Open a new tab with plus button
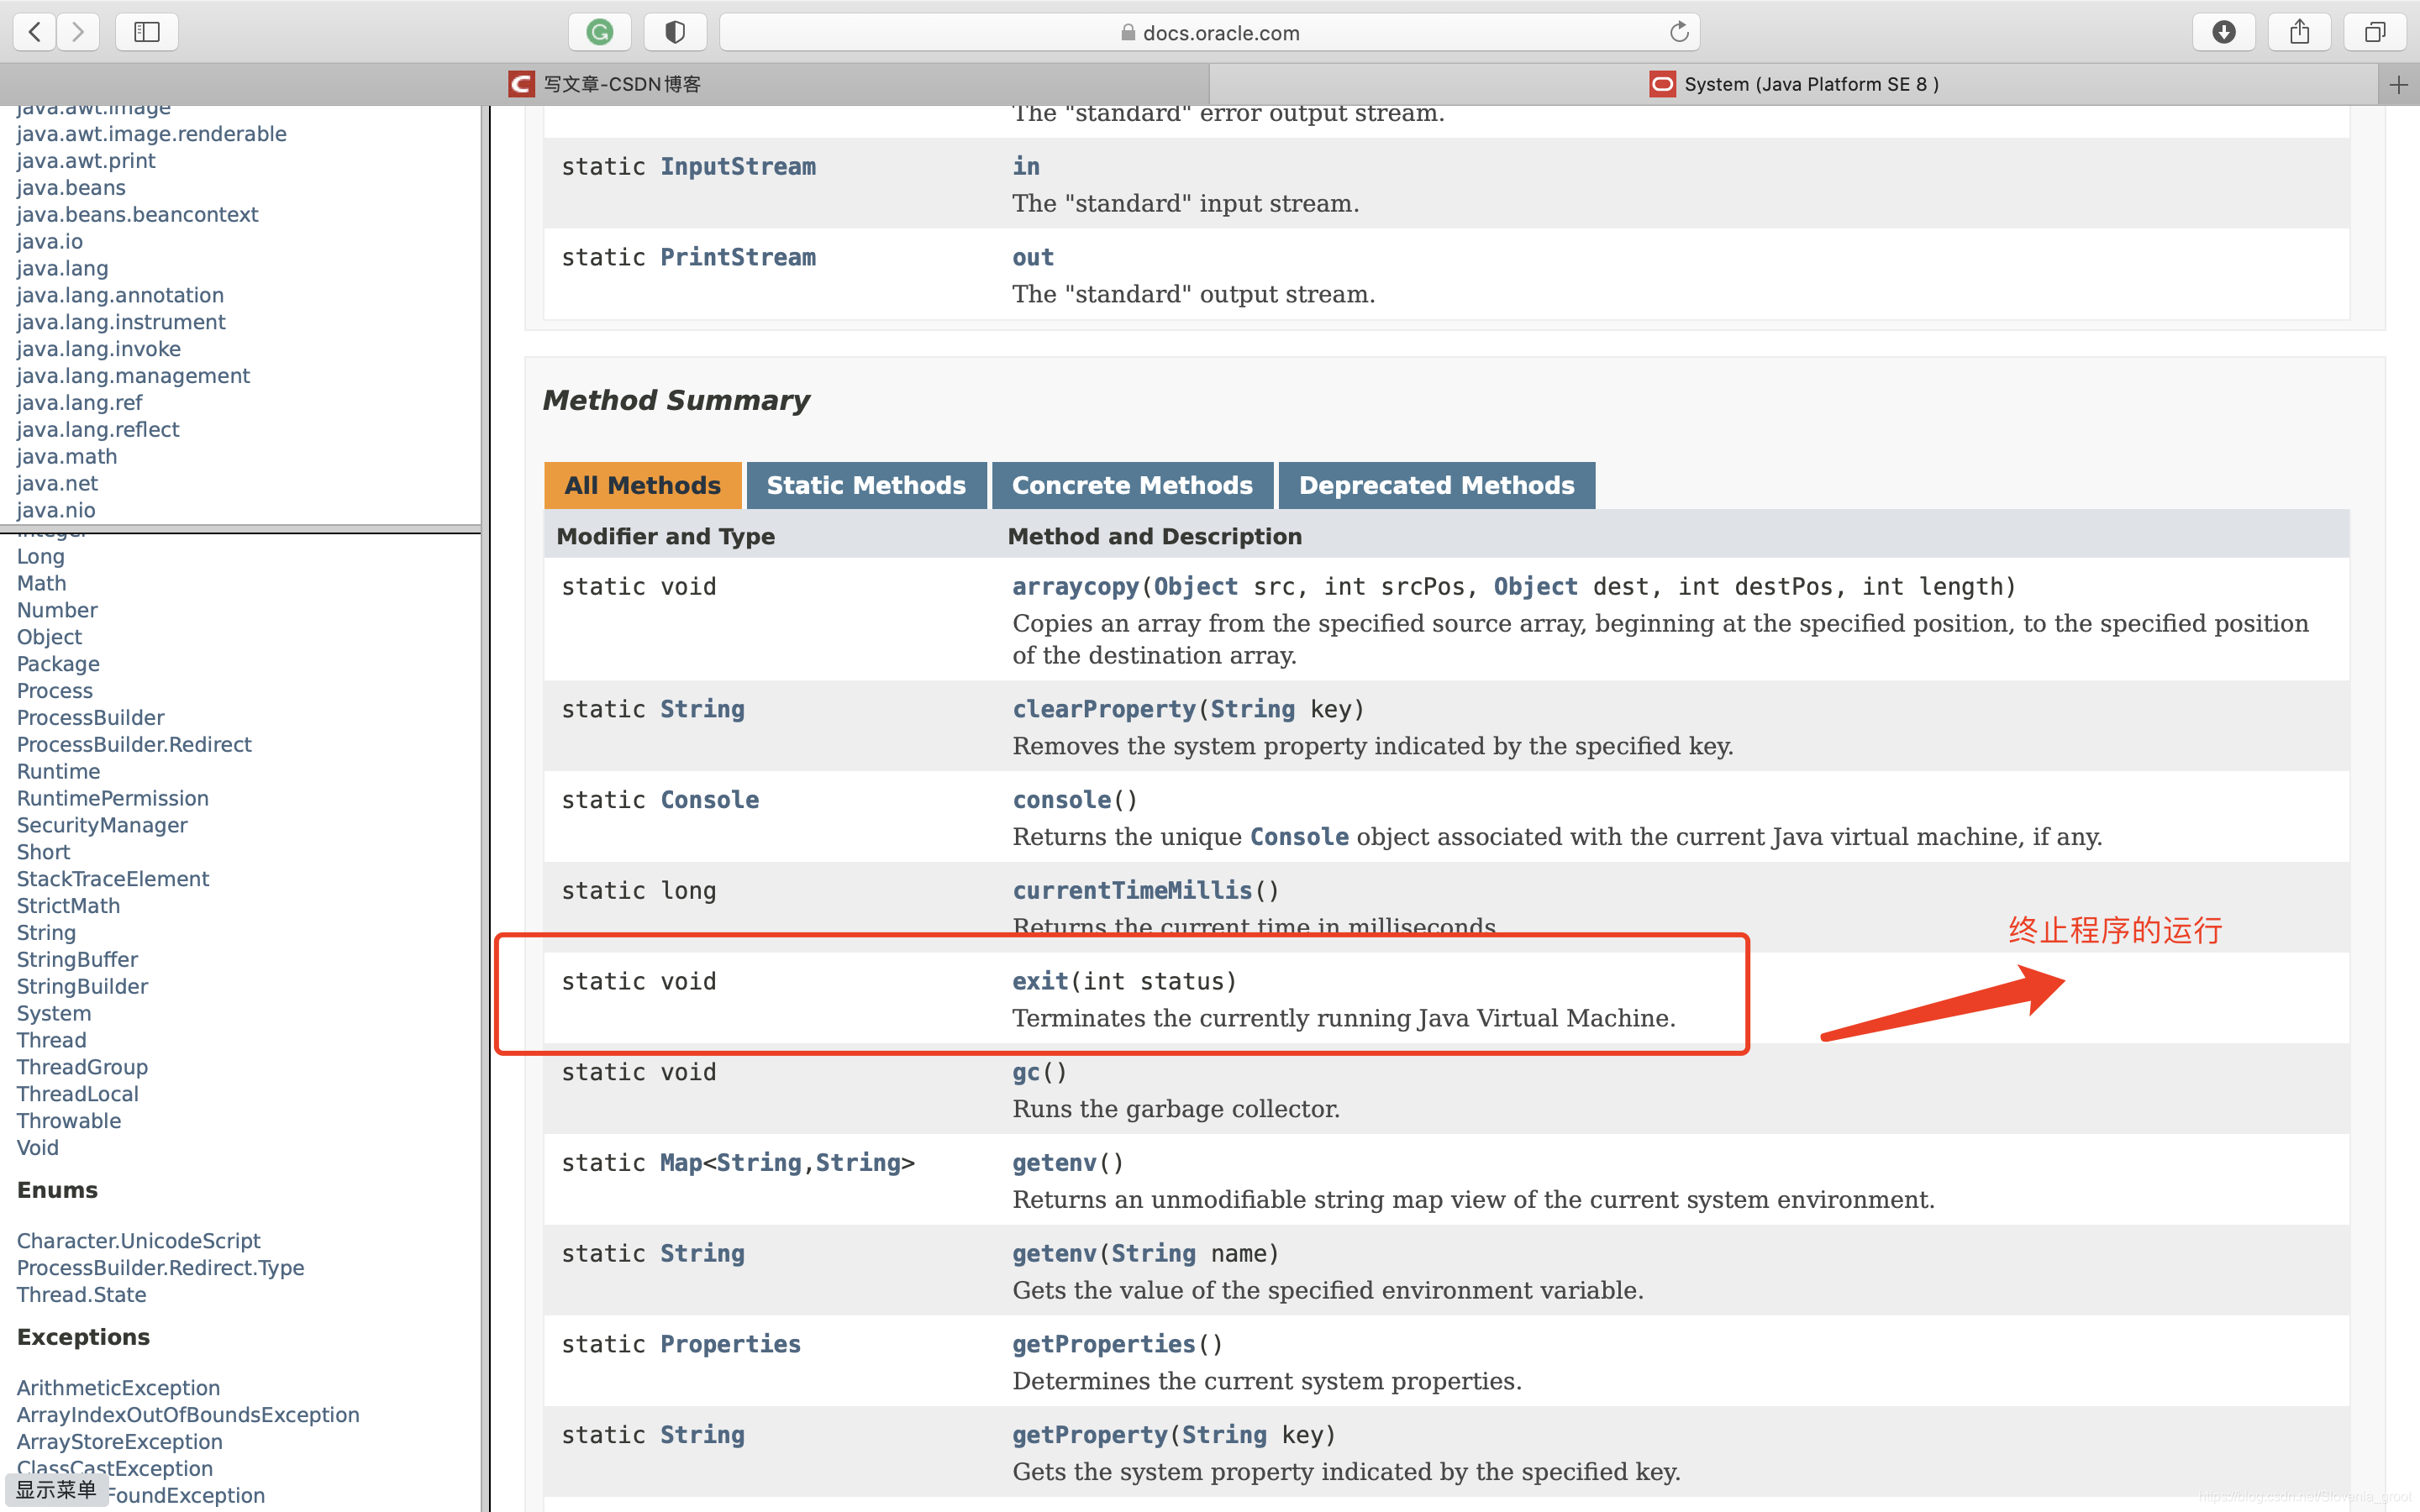This screenshot has width=2420, height=1512. click(2398, 85)
